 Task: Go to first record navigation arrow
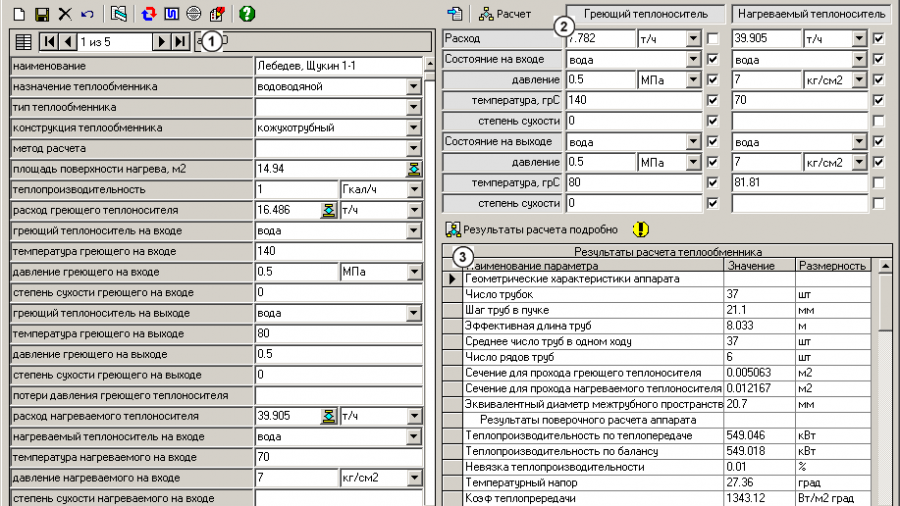pos(49,41)
